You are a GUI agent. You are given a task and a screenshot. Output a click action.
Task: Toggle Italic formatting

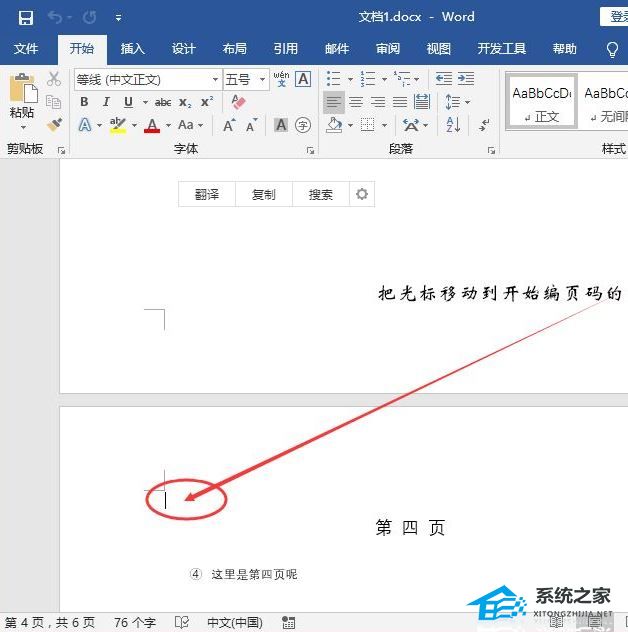(x=106, y=102)
